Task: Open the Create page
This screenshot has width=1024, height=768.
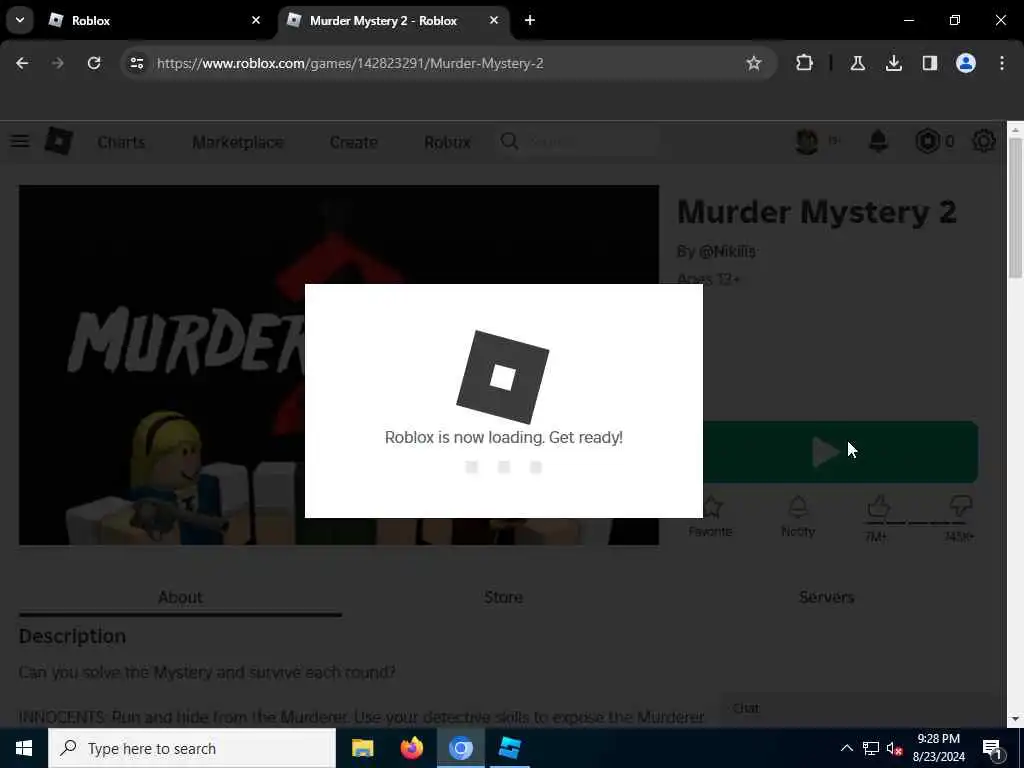Action: tap(353, 142)
